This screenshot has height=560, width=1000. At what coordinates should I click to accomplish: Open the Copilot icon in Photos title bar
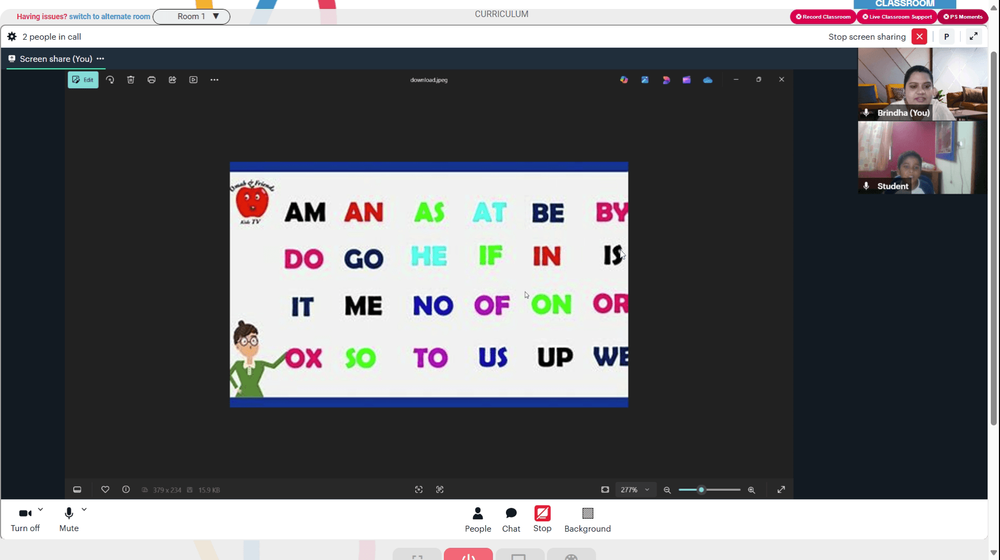pos(624,80)
